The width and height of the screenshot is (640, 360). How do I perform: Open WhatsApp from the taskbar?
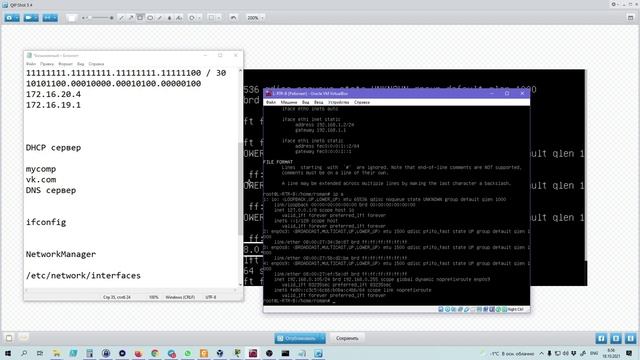pyautogui.click(x=187, y=353)
